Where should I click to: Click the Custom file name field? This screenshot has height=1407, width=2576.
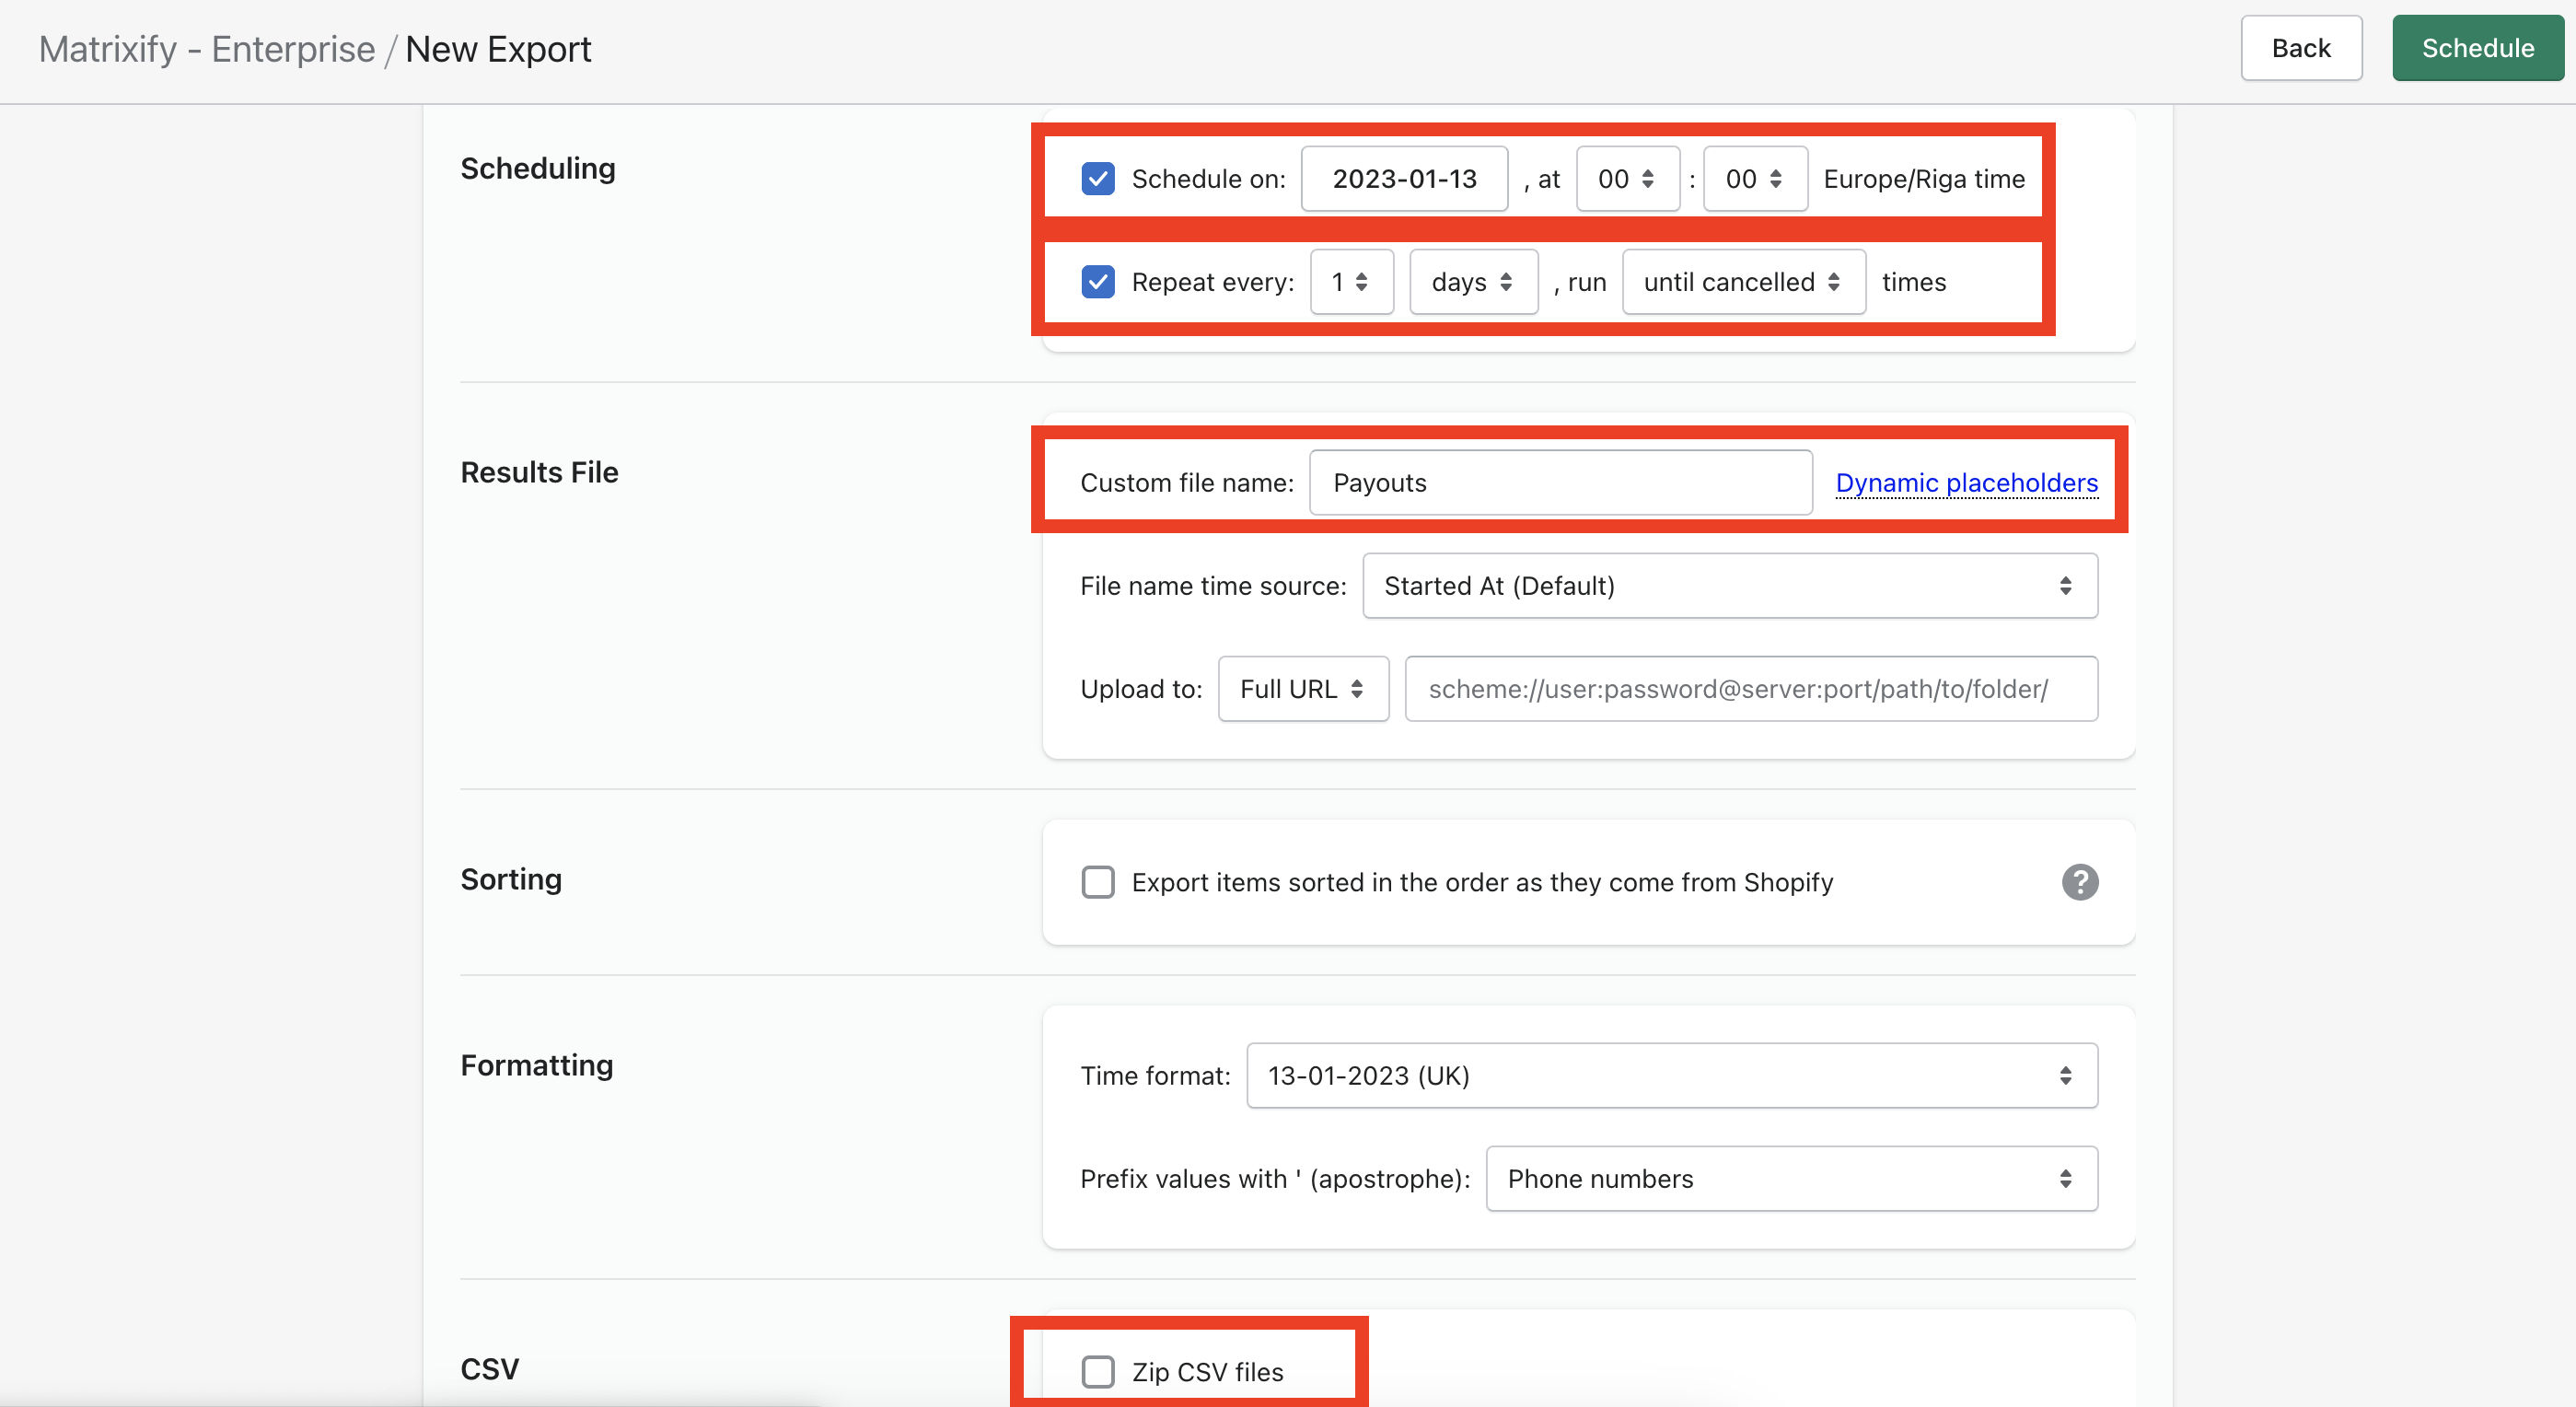point(1560,483)
